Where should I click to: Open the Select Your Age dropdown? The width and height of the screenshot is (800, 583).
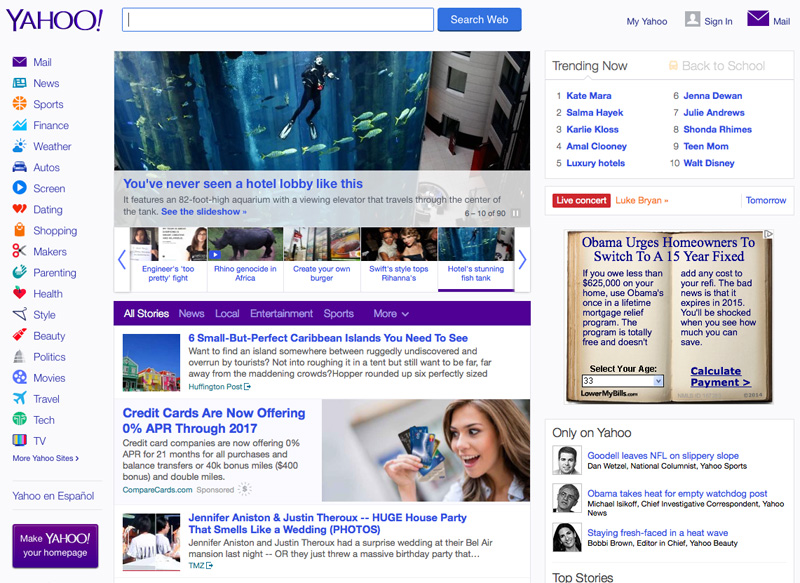(x=622, y=381)
